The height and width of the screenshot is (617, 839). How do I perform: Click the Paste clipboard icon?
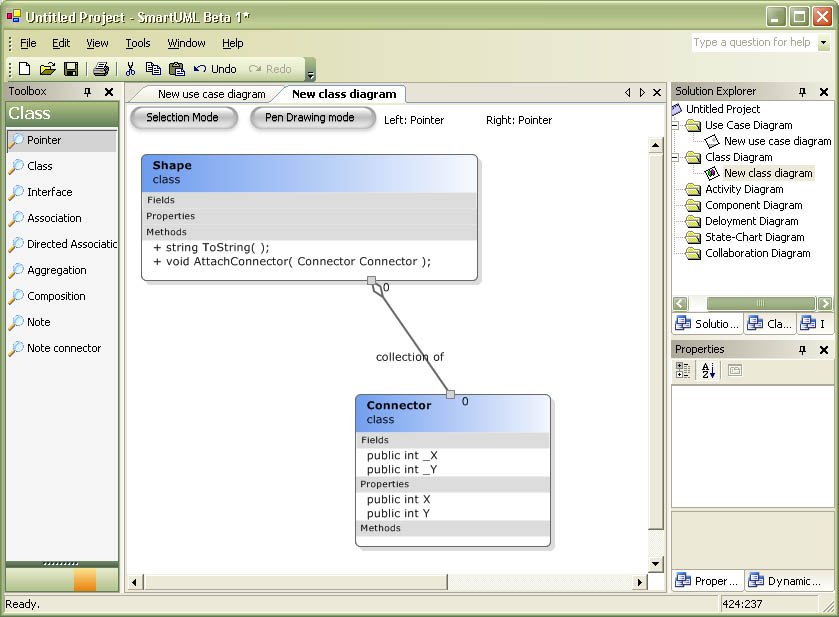coord(177,69)
